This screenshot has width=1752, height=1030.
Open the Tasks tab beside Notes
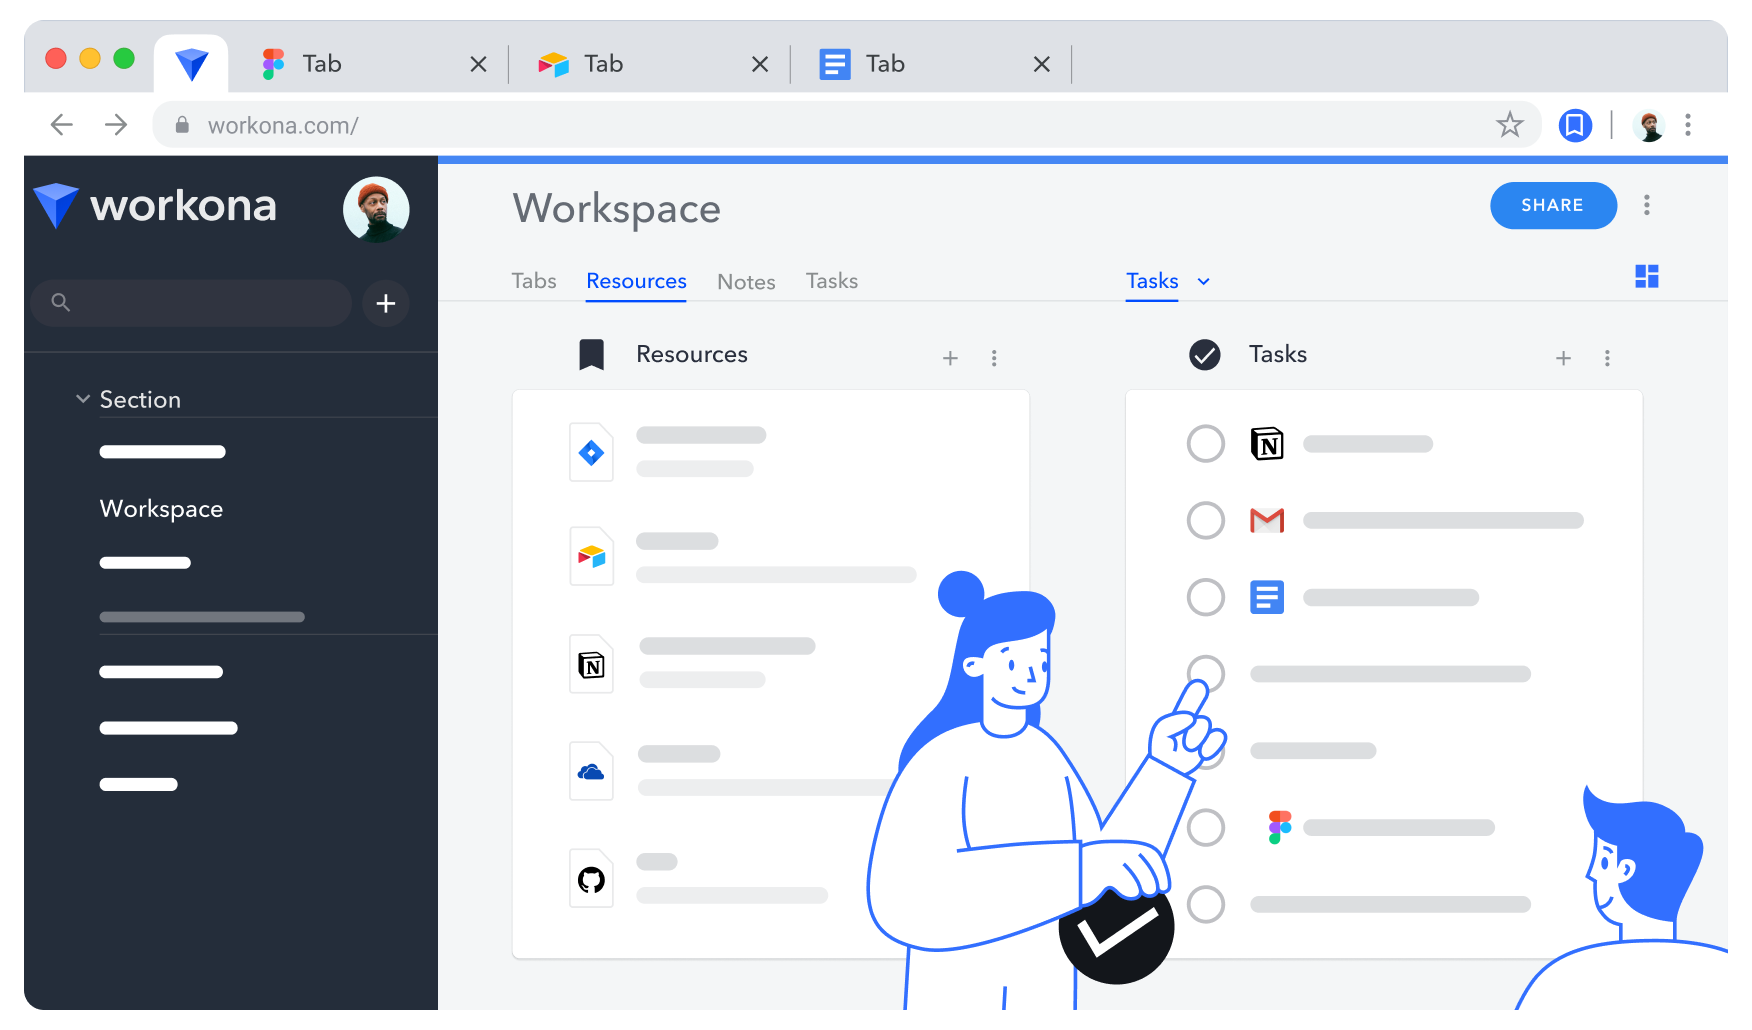tap(832, 281)
